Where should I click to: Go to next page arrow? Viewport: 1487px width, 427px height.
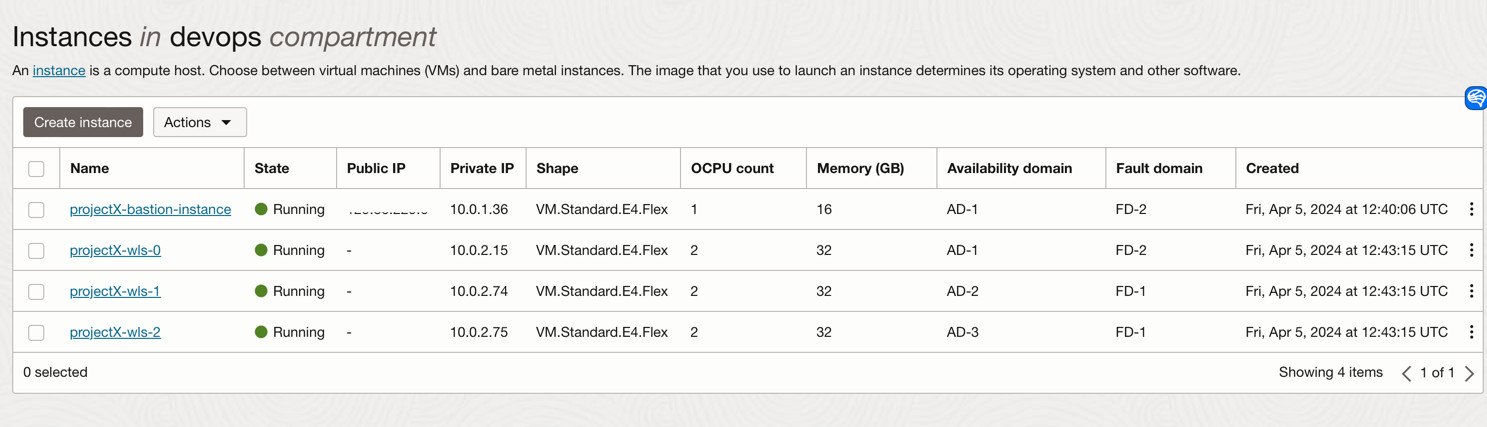tap(1469, 373)
